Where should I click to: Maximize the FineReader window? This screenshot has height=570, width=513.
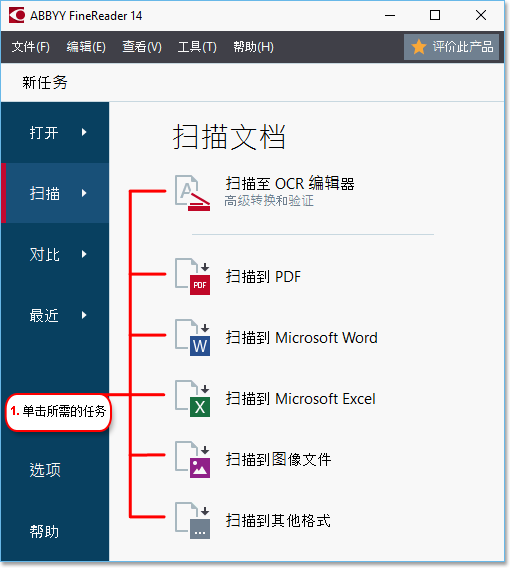(x=435, y=15)
